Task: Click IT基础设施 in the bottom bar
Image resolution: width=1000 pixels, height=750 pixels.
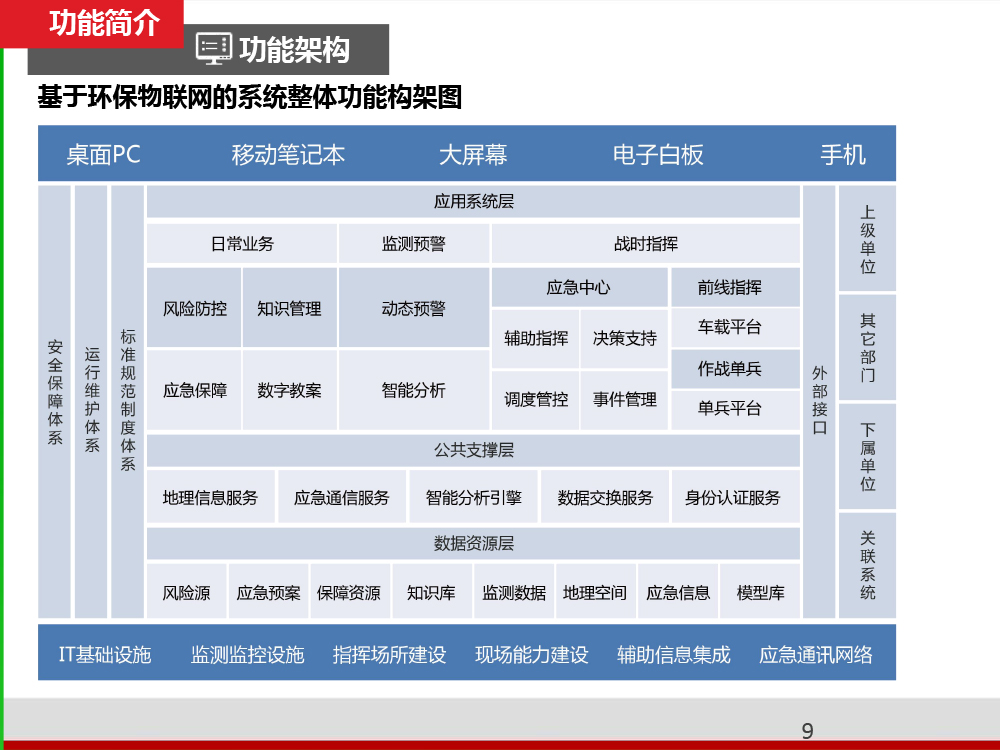Action: pyautogui.click(x=104, y=655)
